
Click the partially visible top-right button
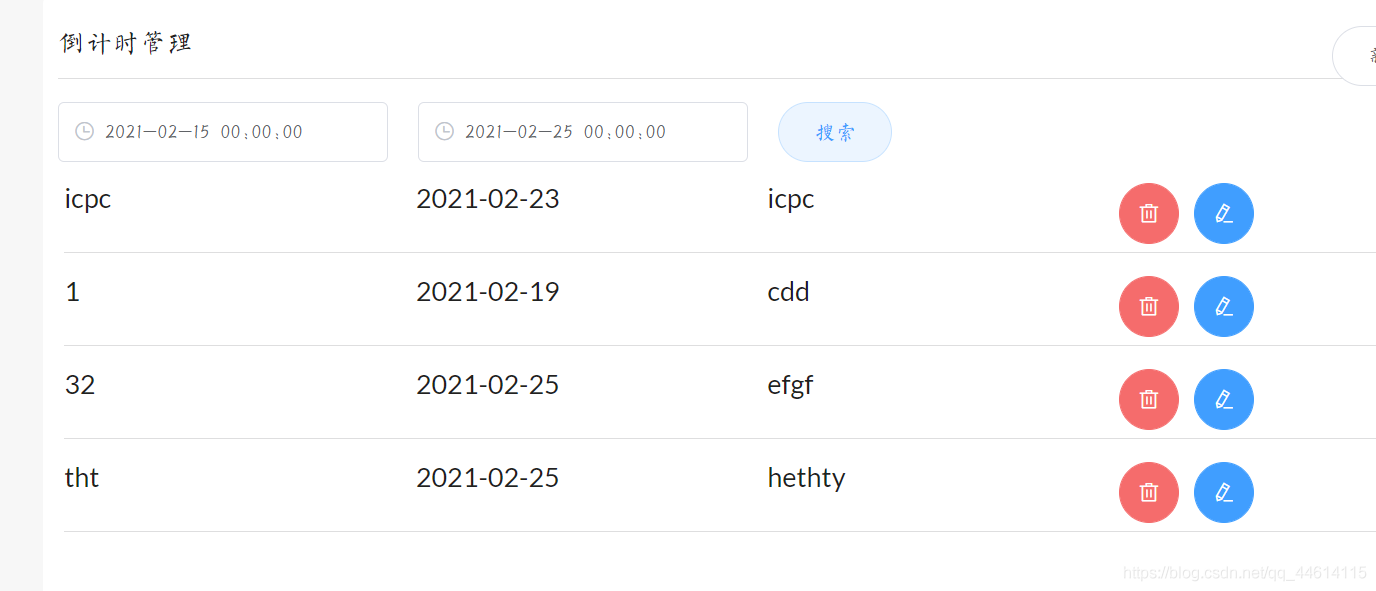coord(1356,56)
